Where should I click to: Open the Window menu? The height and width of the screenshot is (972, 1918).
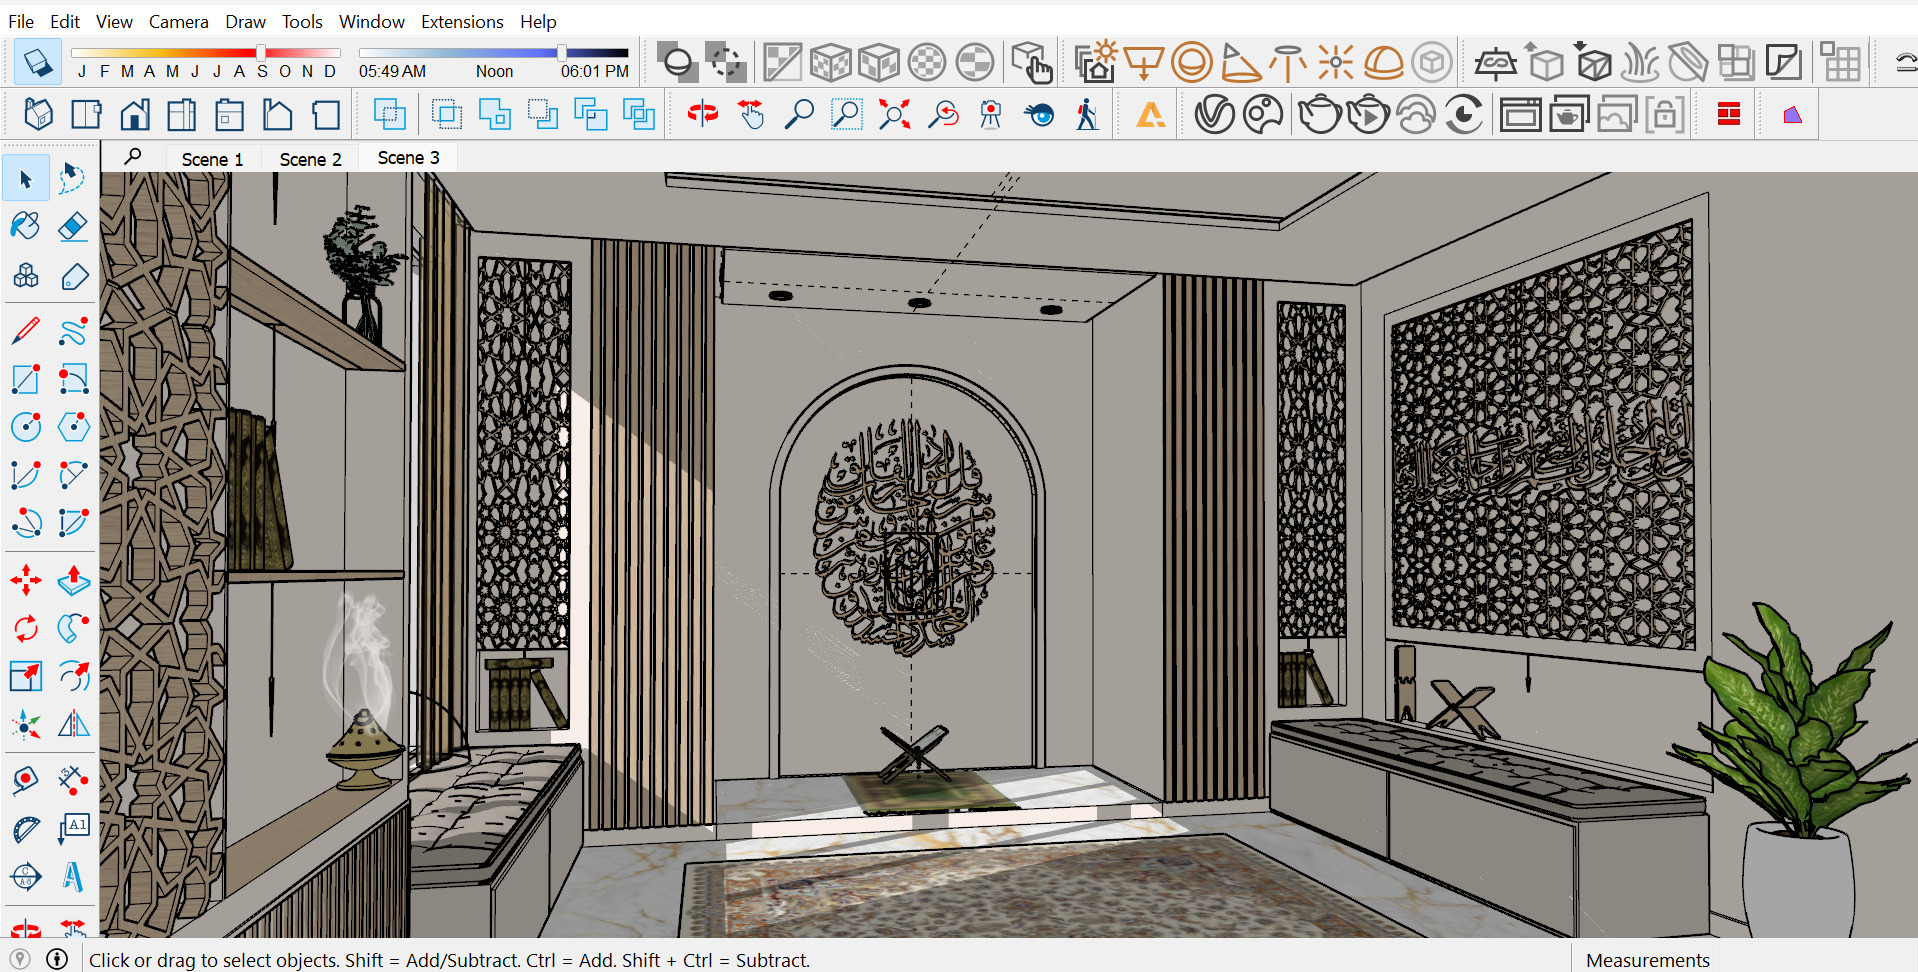[x=371, y=21]
